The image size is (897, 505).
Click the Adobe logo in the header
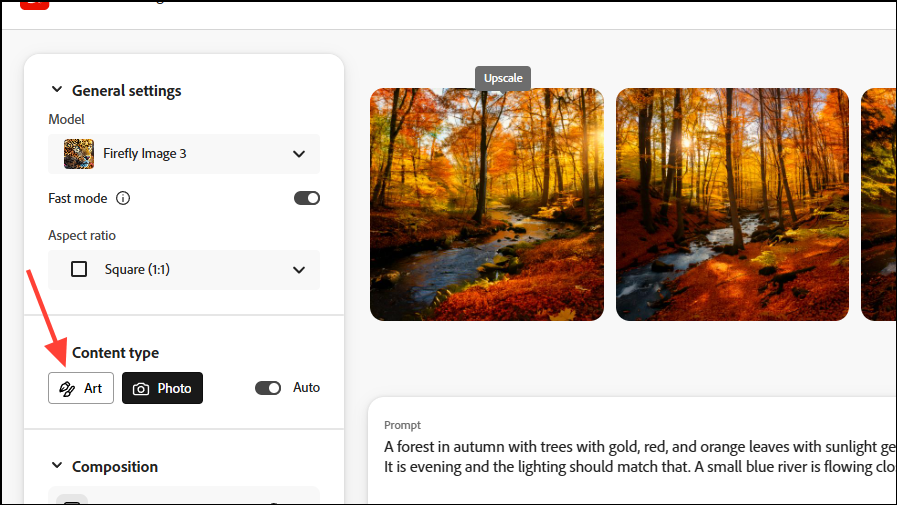tap(34, 5)
